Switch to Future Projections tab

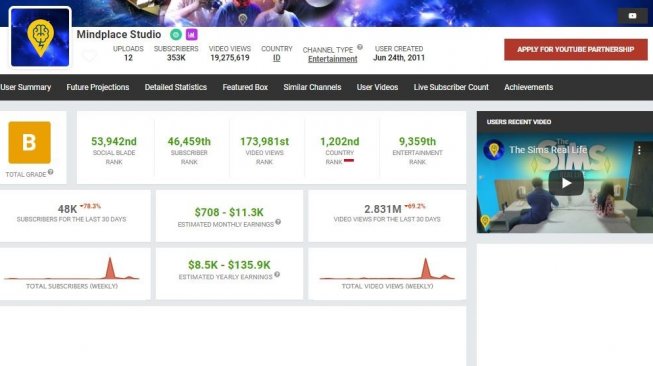pos(98,87)
